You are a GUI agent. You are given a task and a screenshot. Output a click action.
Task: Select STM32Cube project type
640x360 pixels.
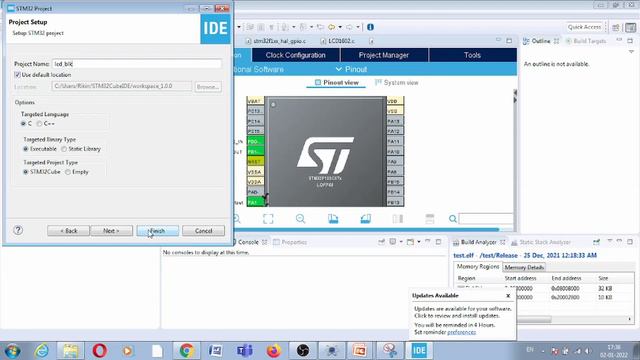click(26, 172)
